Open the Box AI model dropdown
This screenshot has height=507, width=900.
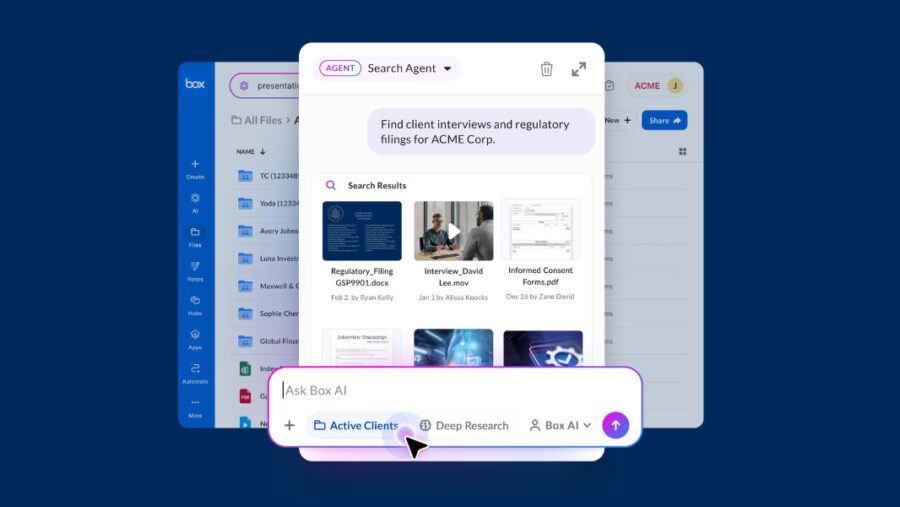(x=560, y=425)
